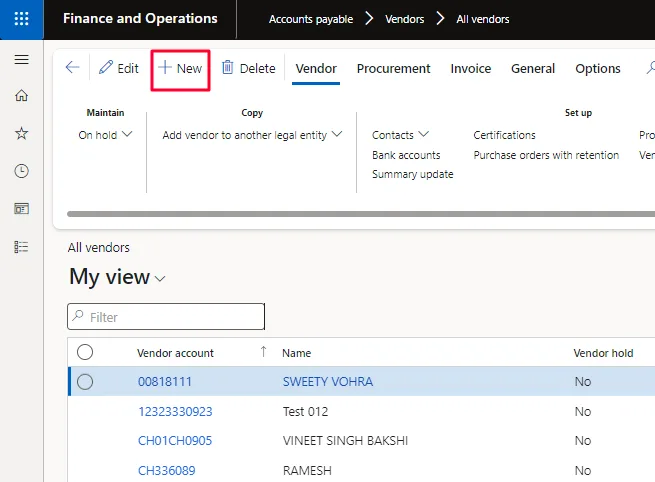Screen dimensions: 655x482
Task: Open the app launcher waffle icon
Action: pyautogui.click(x=21, y=19)
